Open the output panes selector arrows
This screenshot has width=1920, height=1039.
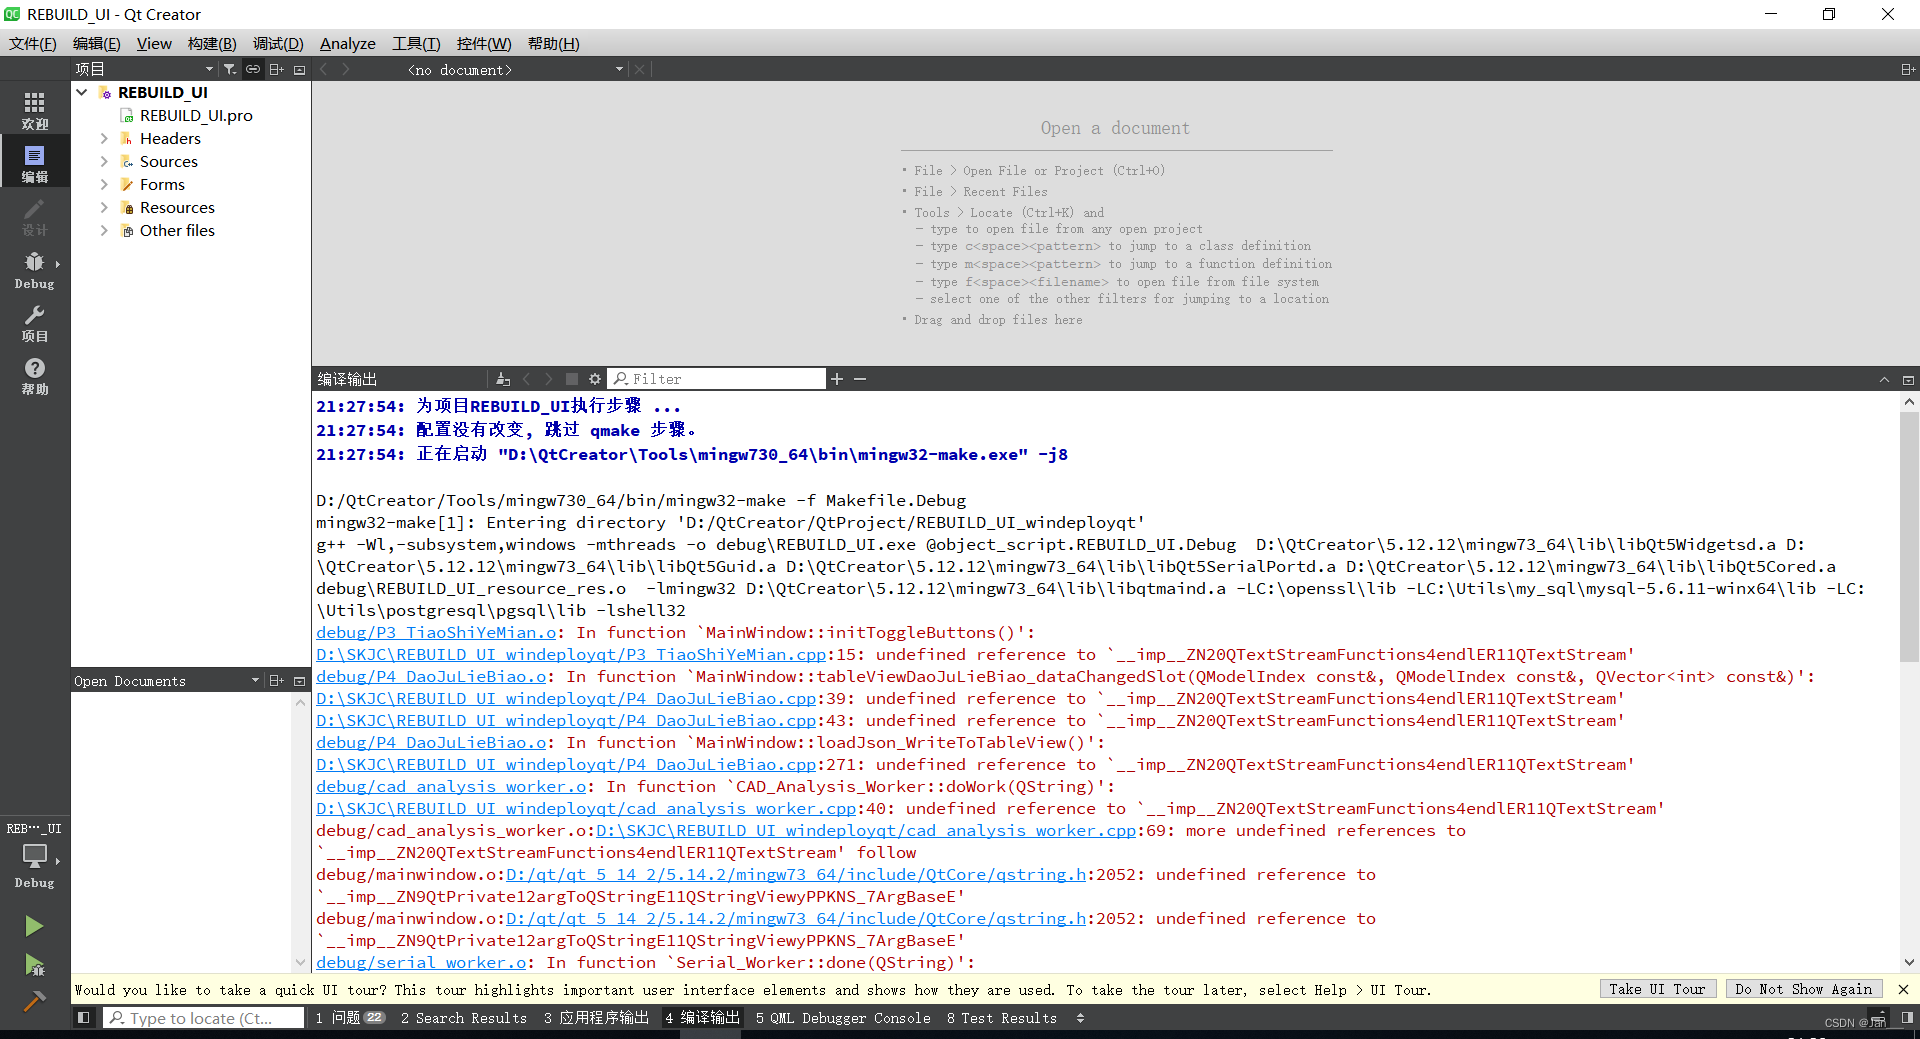pyautogui.click(x=1080, y=1018)
